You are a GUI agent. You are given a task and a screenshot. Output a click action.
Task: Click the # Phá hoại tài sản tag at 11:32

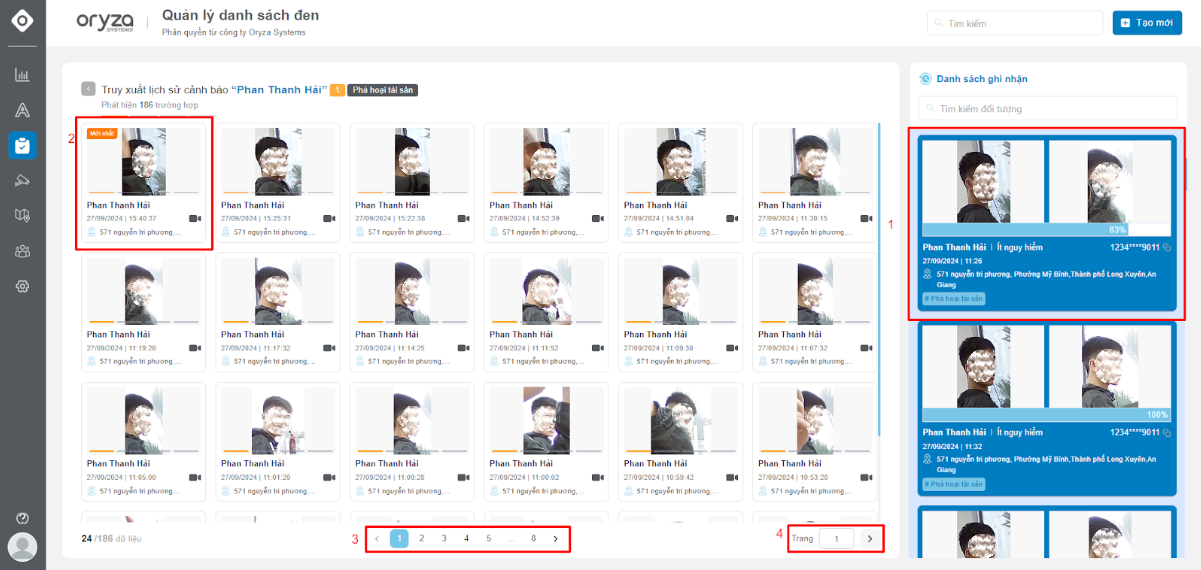[953, 483]
